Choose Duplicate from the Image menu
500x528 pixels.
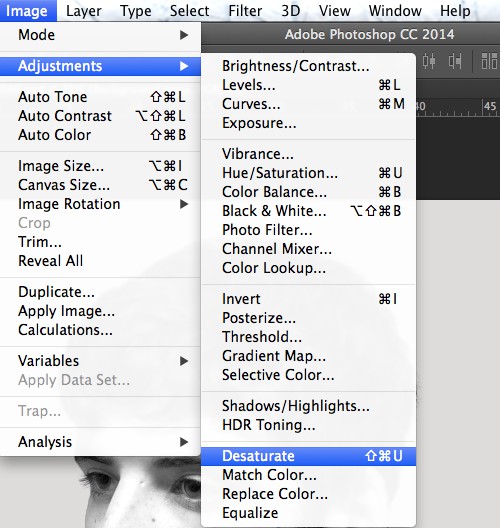click(100, 292)
